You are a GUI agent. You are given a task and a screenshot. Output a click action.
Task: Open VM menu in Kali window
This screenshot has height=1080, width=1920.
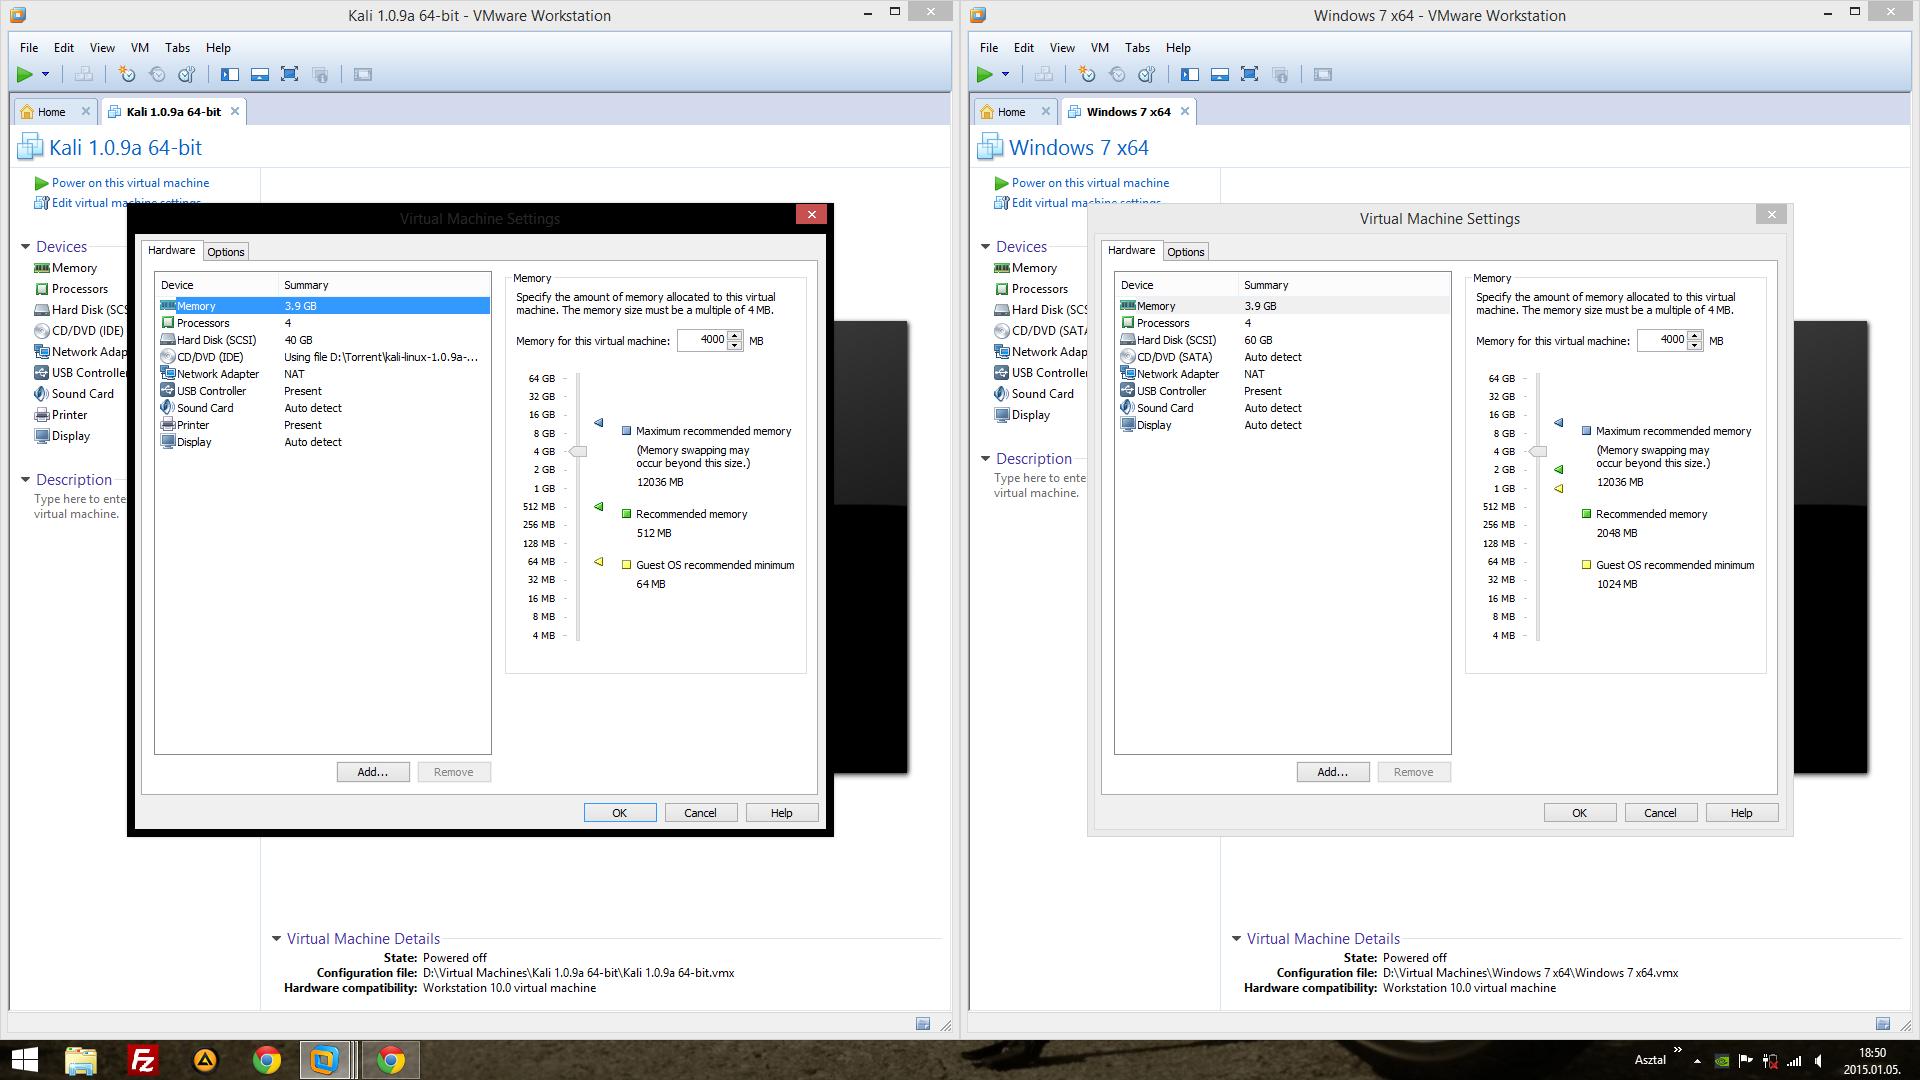(139, 47)
